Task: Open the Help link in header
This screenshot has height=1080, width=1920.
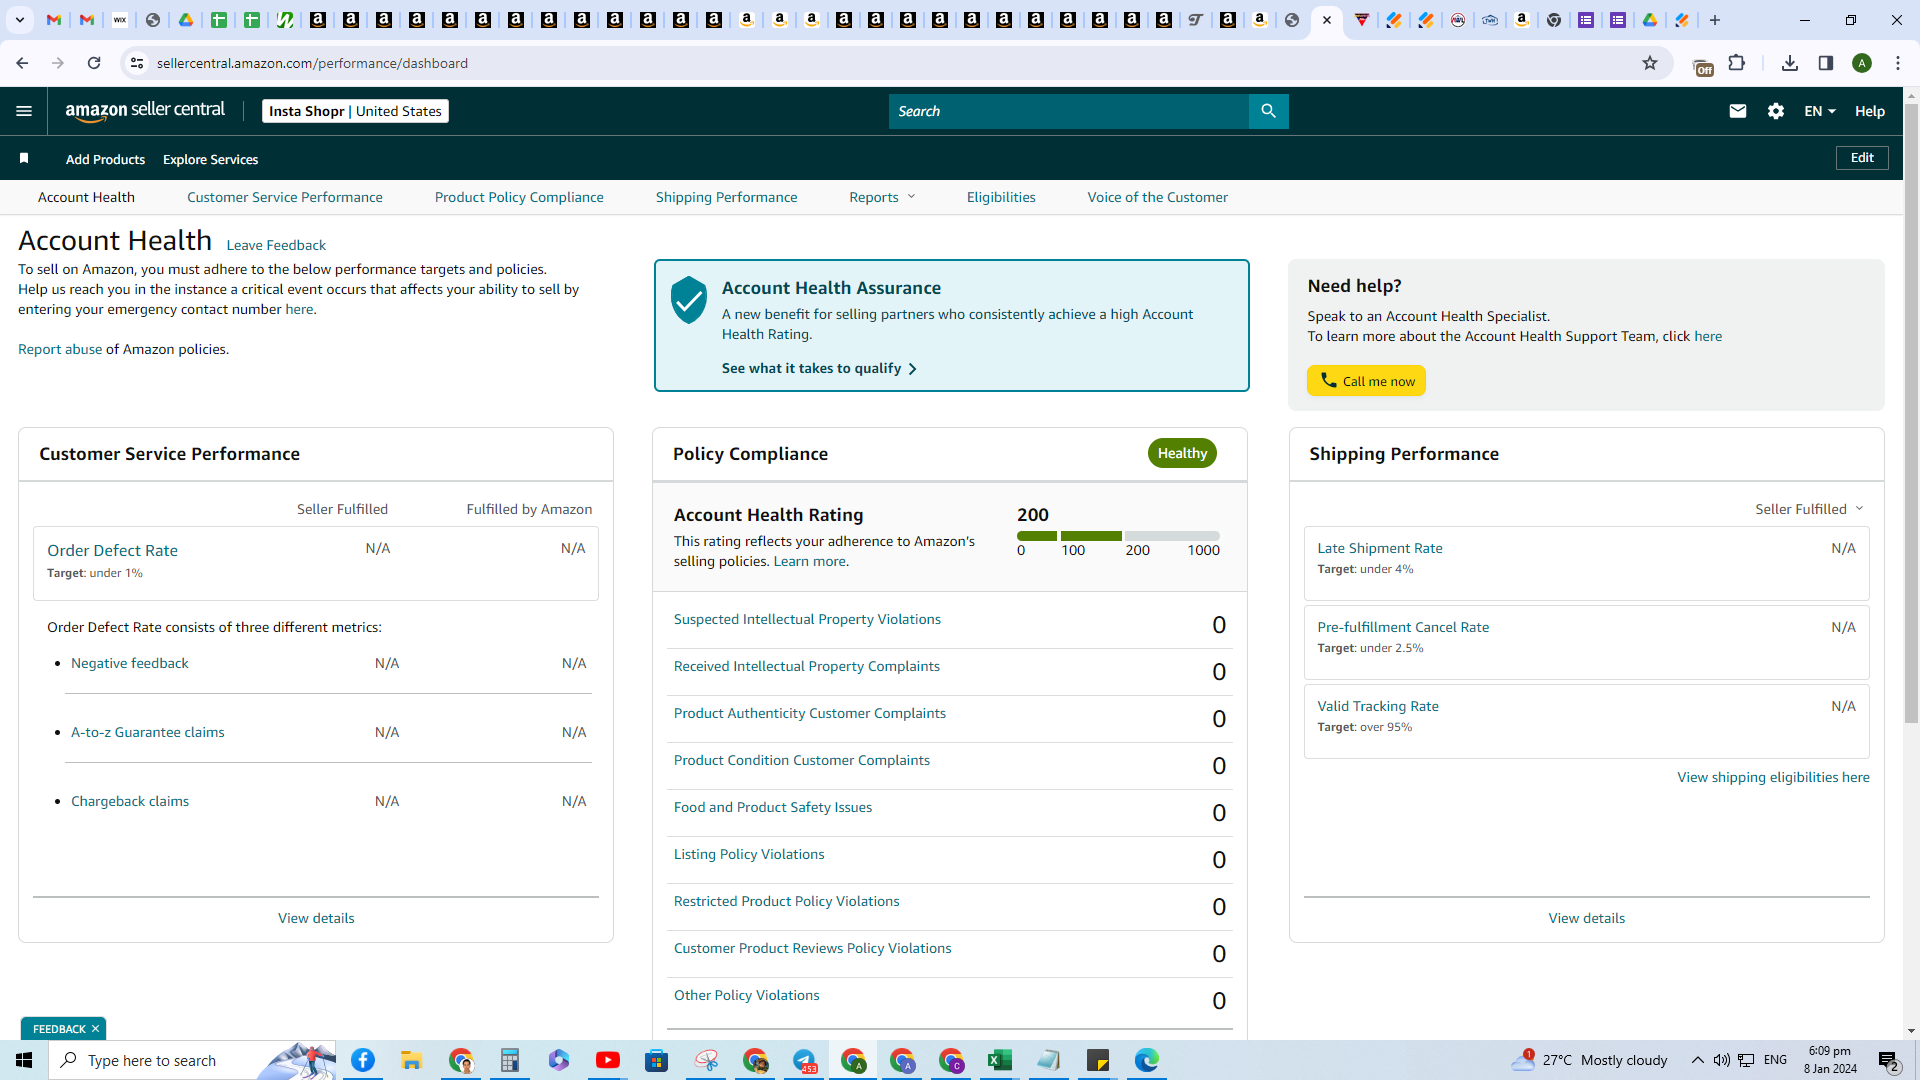Action: point(1870,111)
